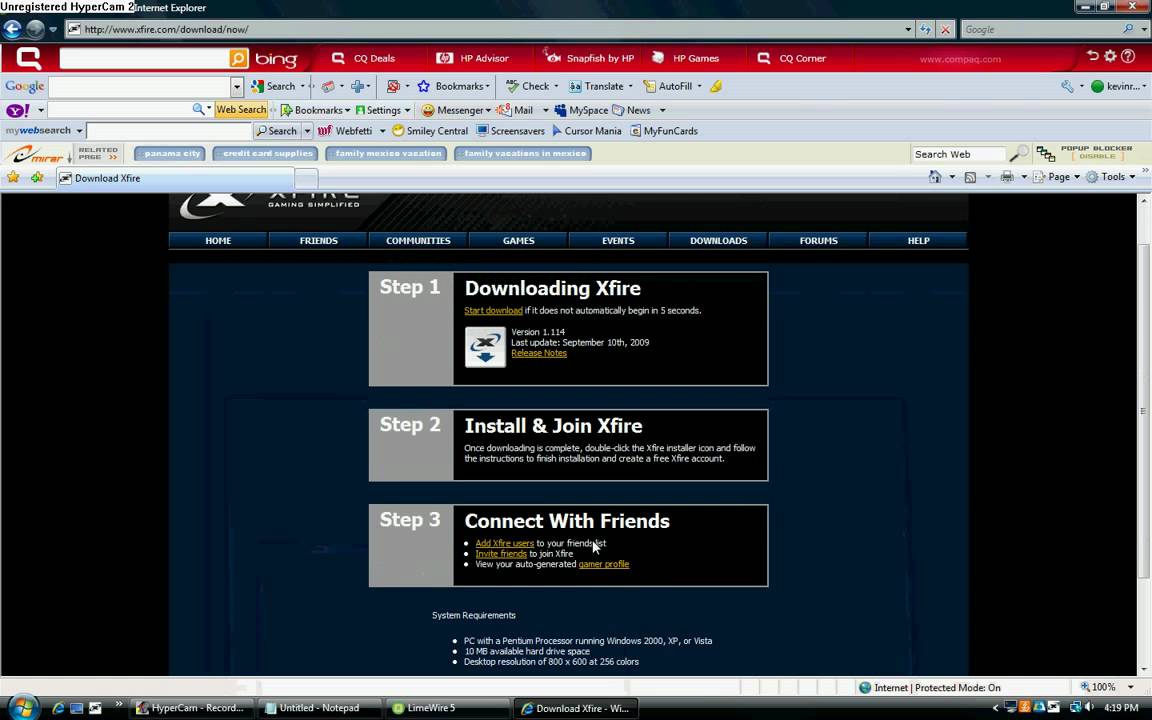1152x720 pixels.
Task: Click the Add to Favorites star-plus icon
Action: click(x=37, y=177)
